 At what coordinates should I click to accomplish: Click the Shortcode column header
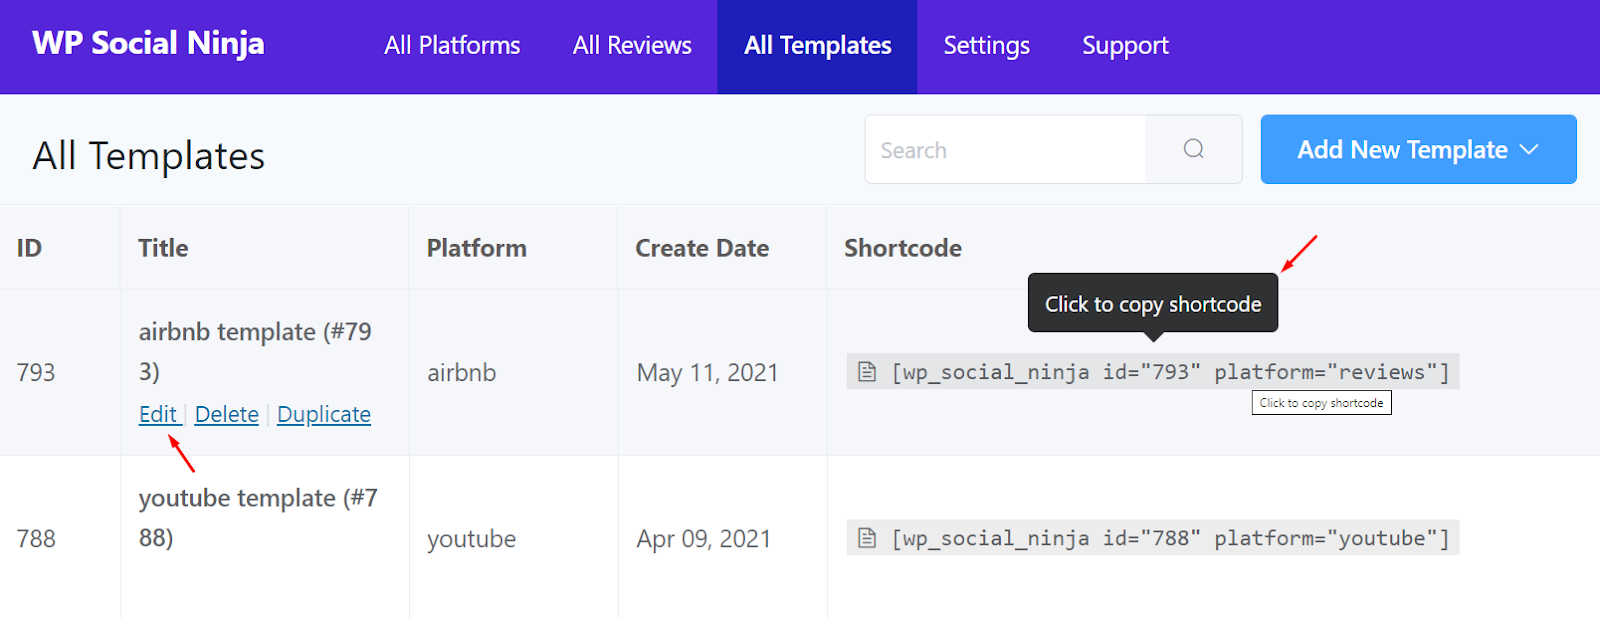pos(903,248)
